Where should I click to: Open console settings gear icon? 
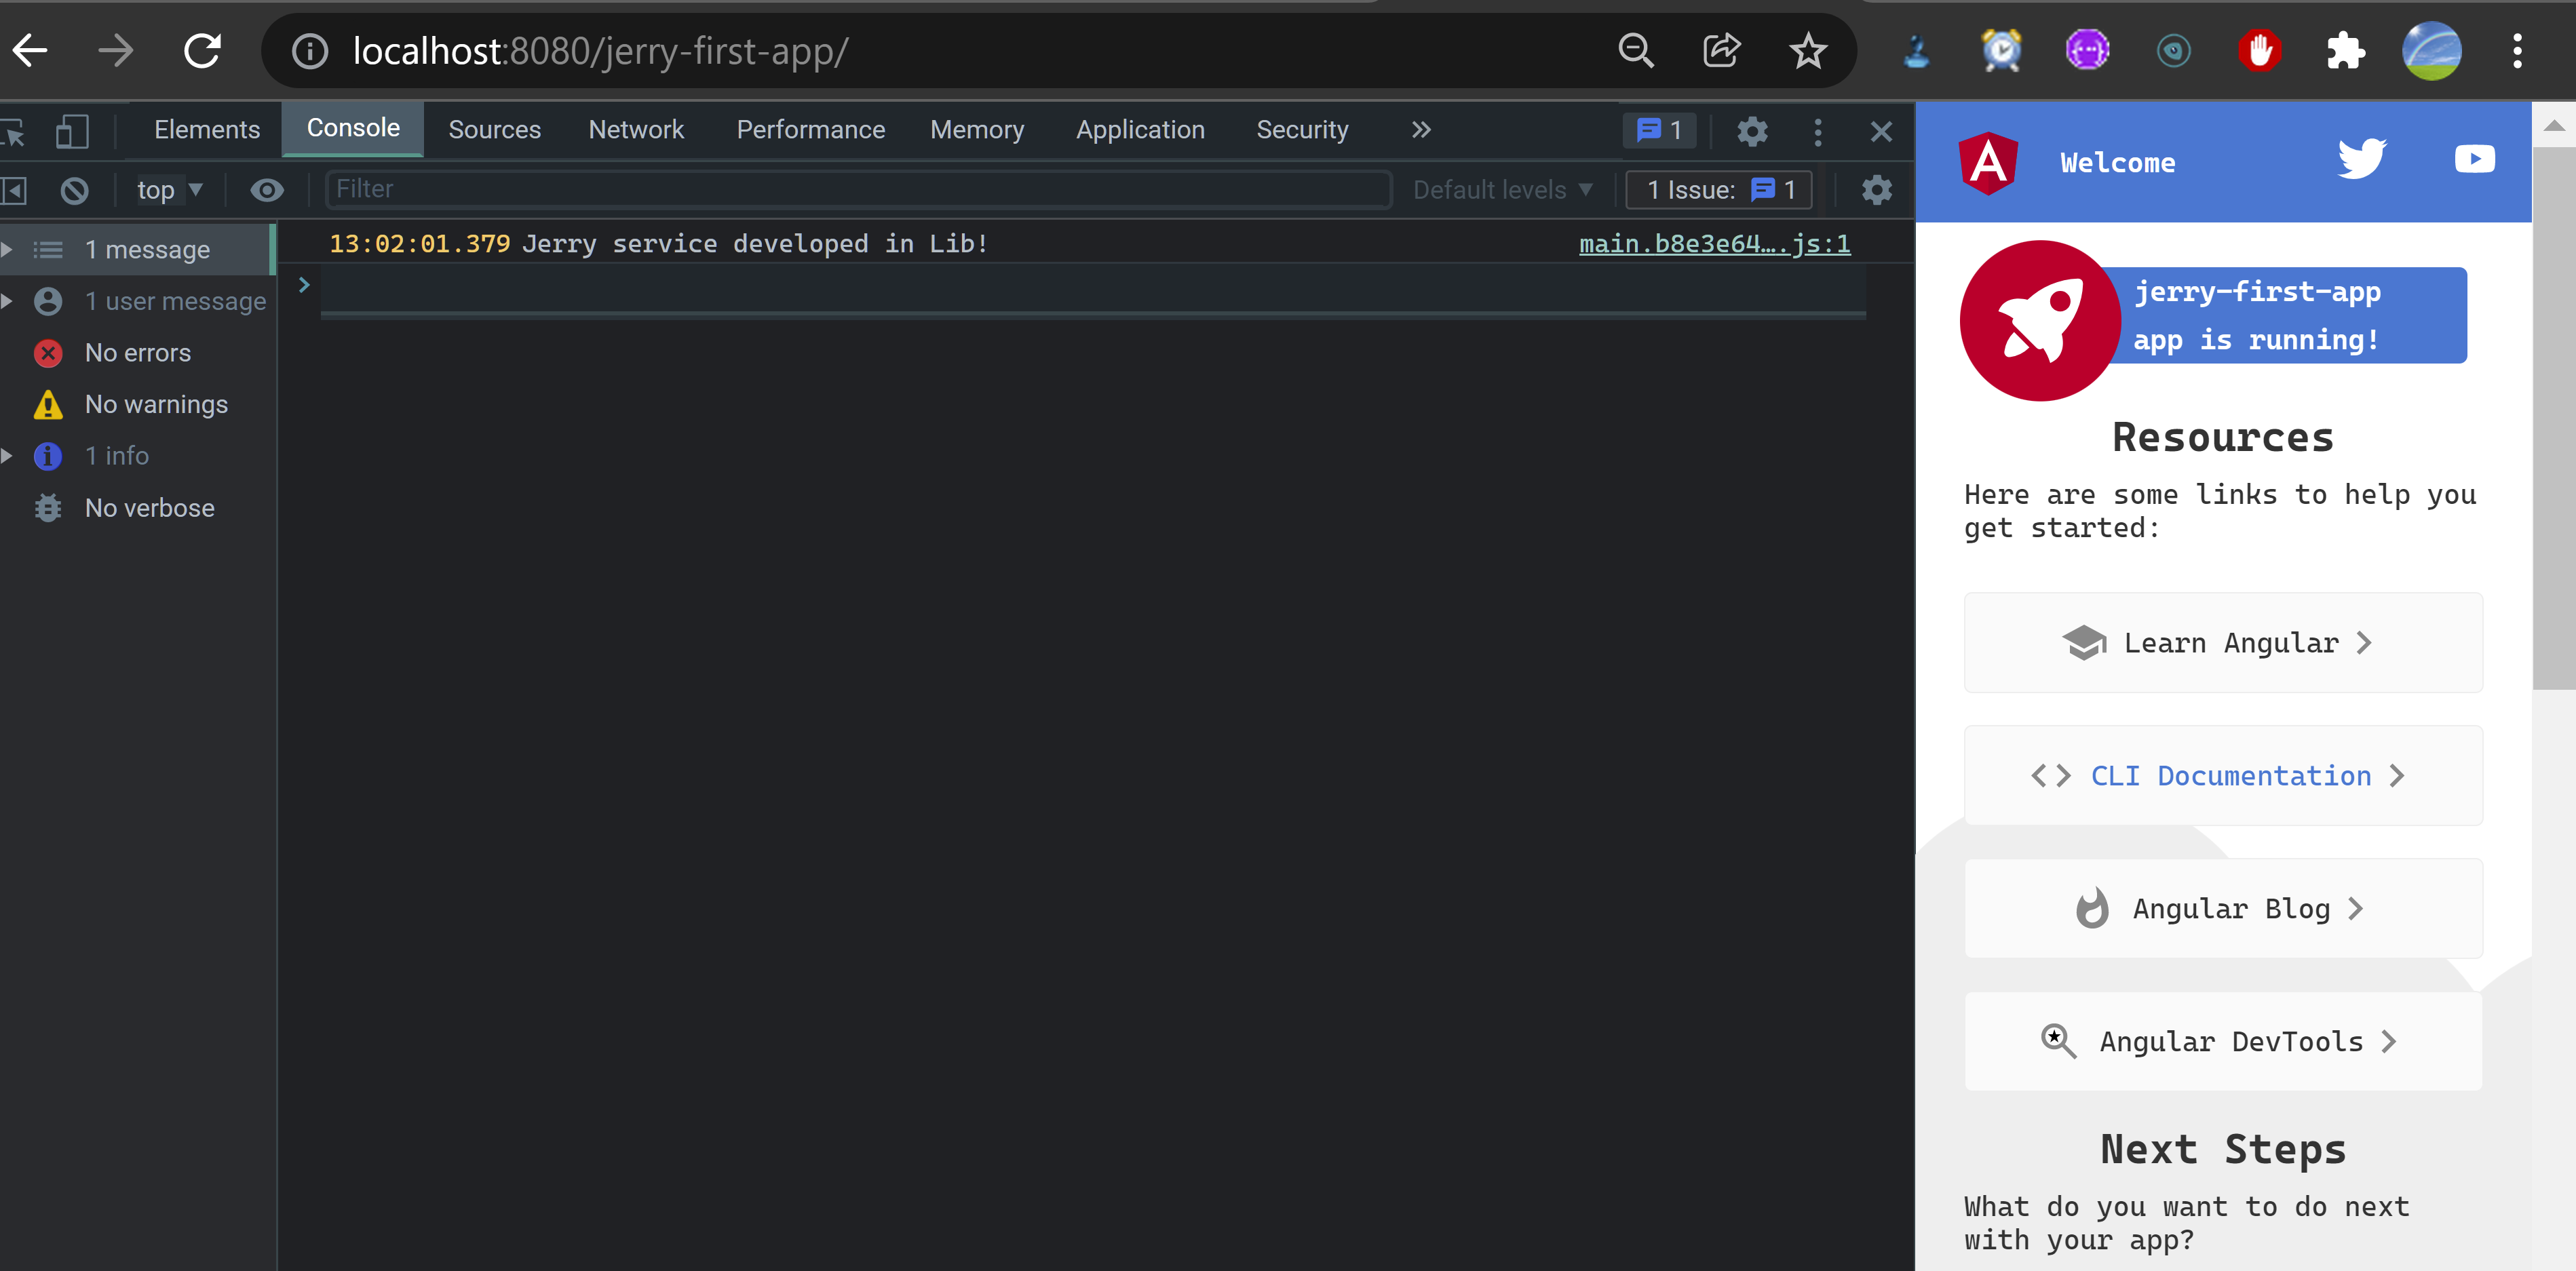(x=1876, y=190)
